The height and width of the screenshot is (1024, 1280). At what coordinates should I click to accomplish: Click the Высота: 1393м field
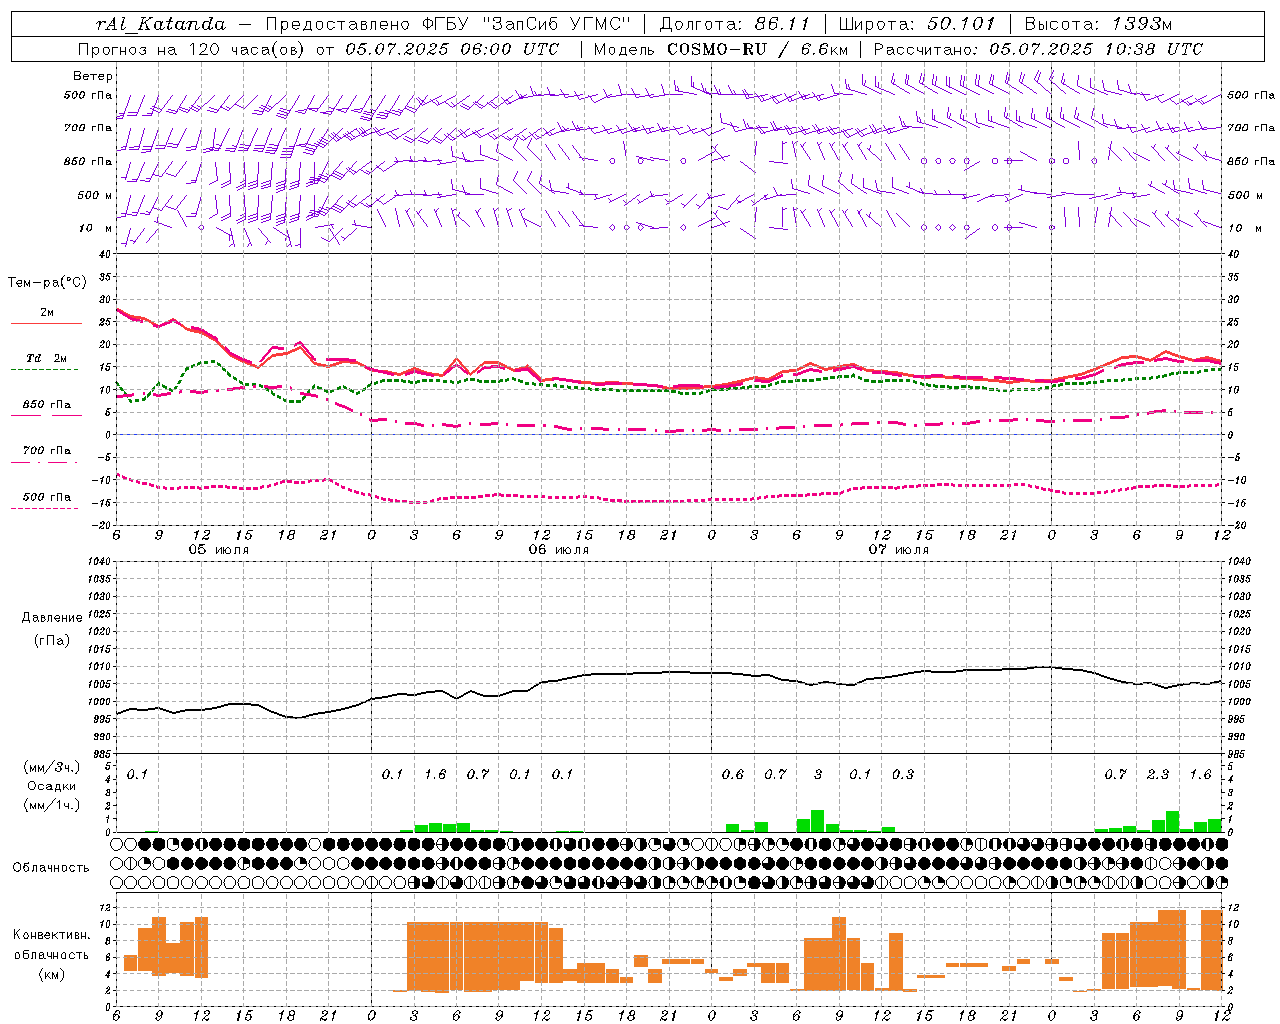click(1098, 24)
